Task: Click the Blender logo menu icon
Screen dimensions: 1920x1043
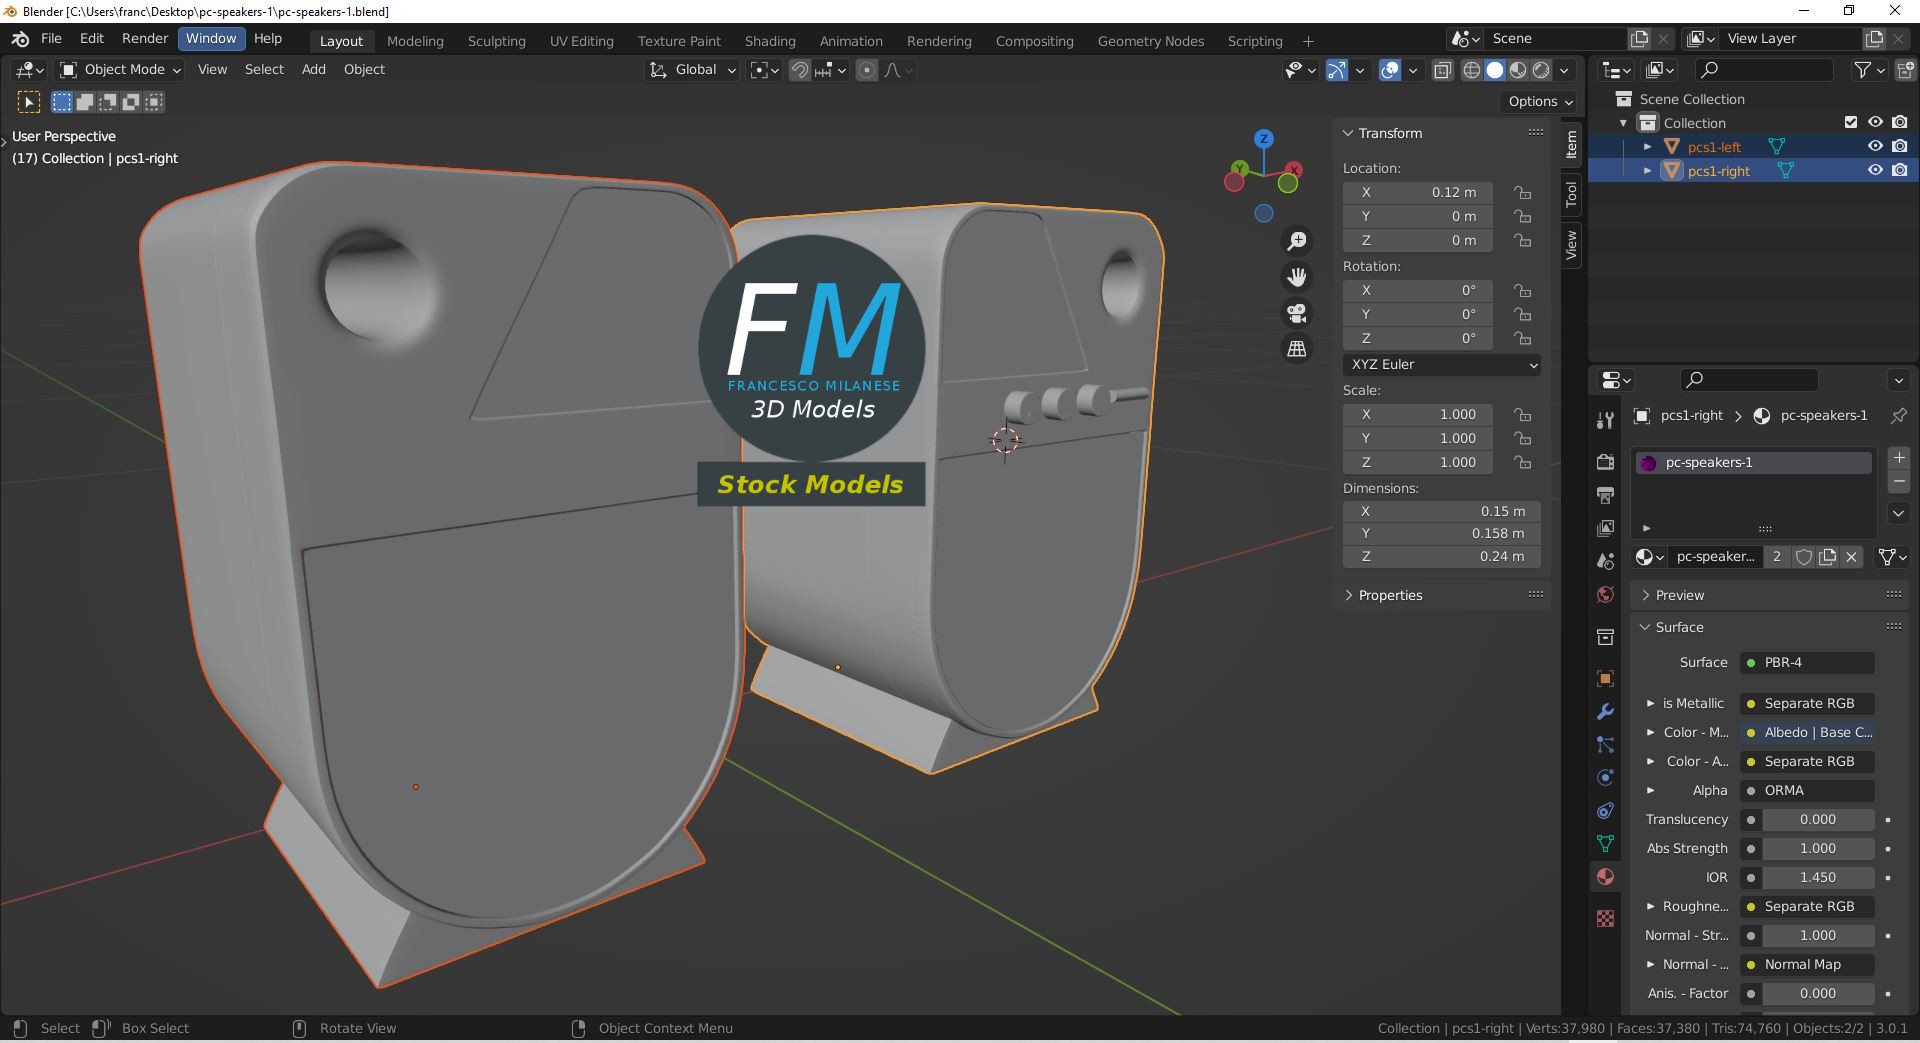Action: (20, 39)
